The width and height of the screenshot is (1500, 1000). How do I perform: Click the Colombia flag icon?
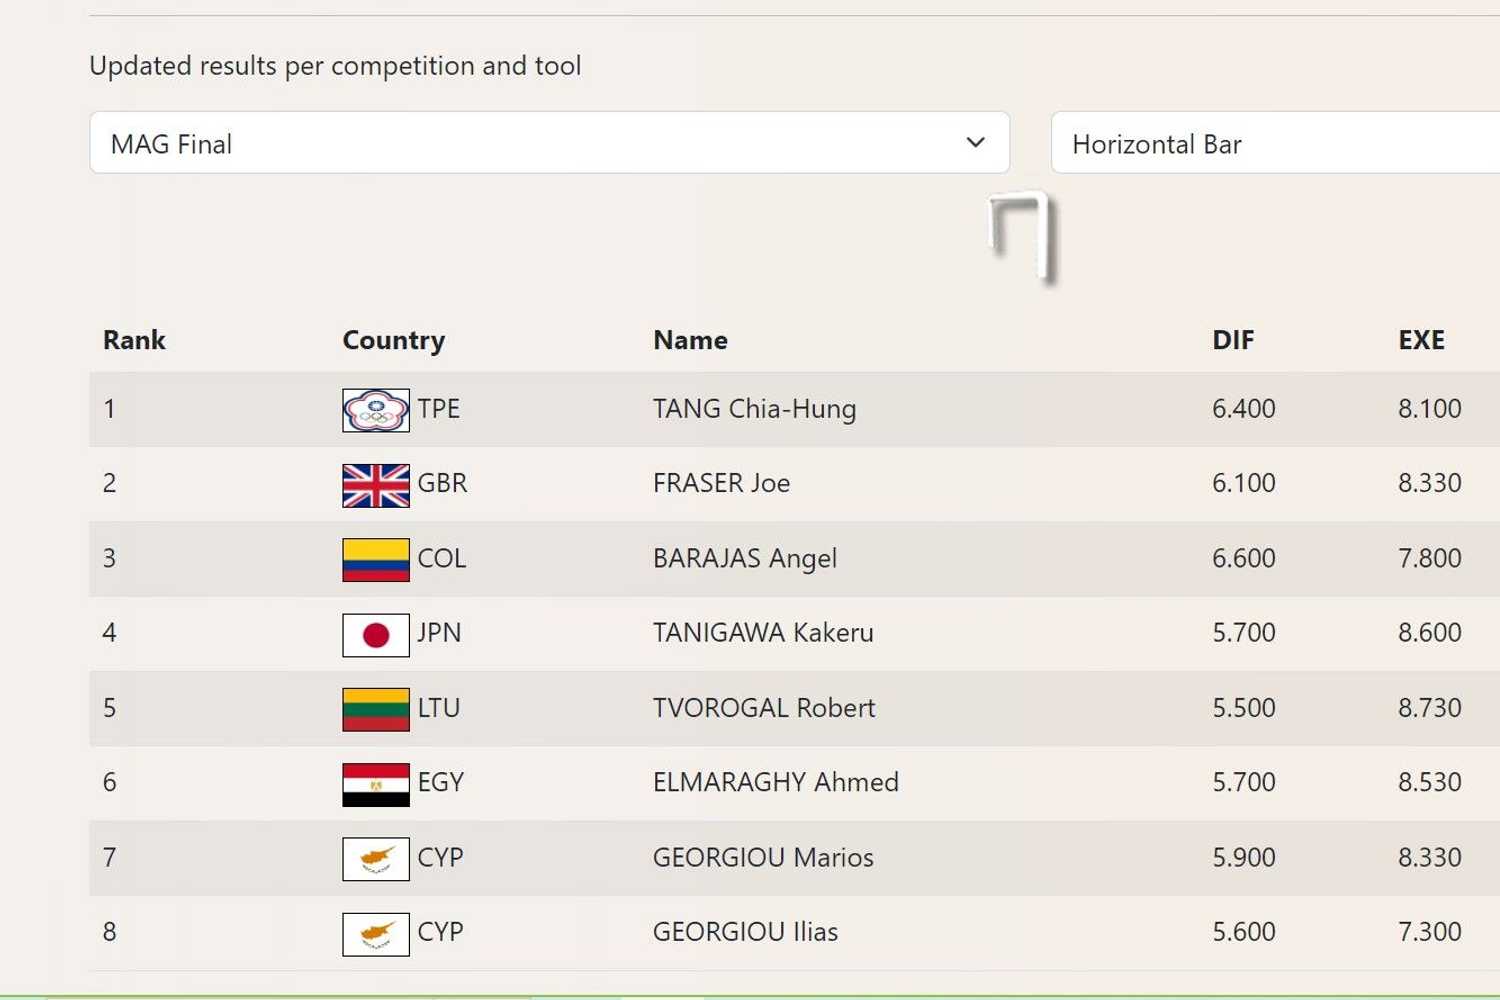click(x=375, y=559)
